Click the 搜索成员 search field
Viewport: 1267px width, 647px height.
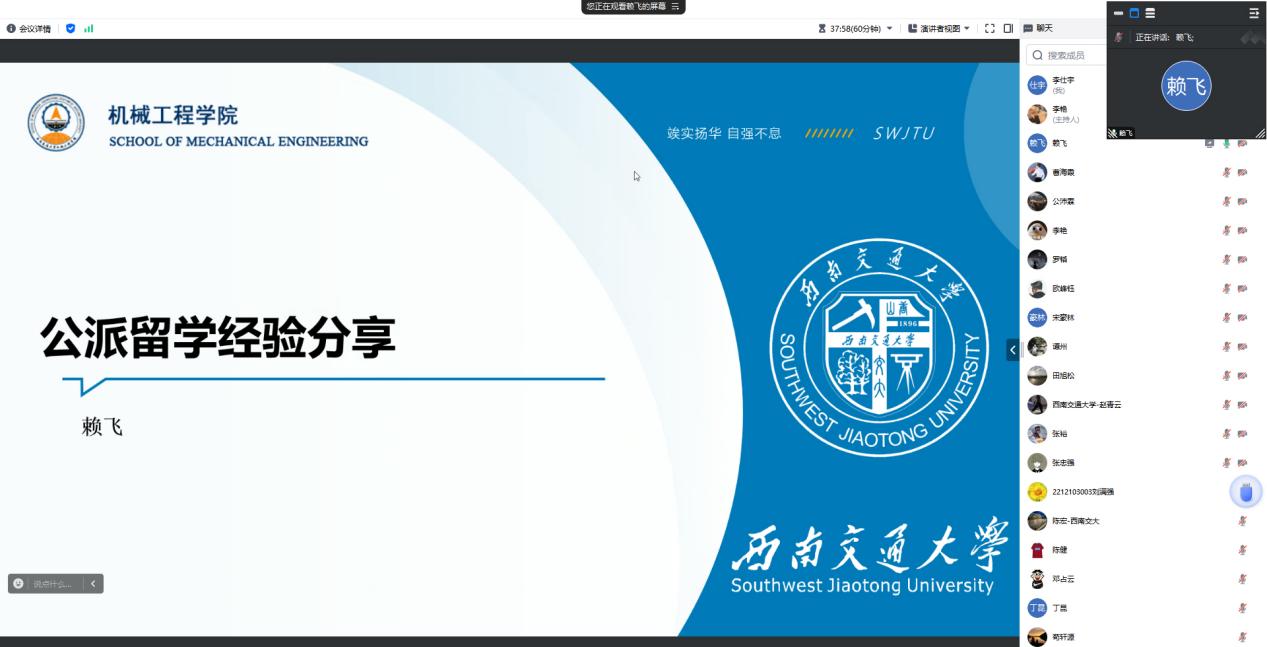(x=1070, y=55)
